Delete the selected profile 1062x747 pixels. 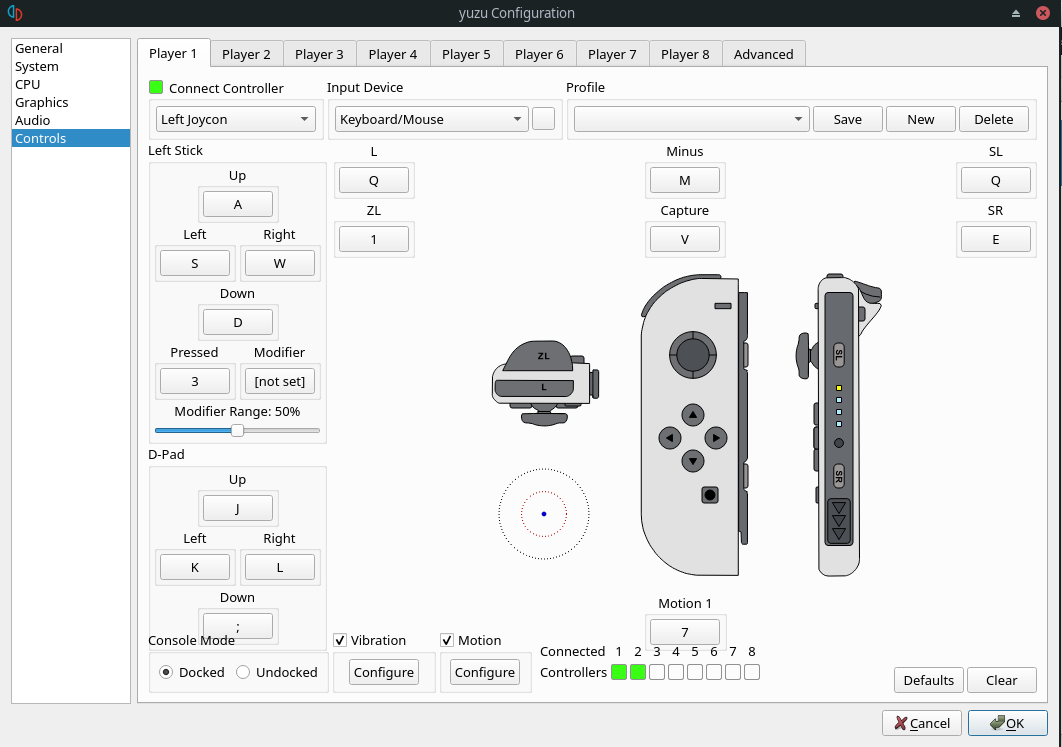click(994, 119)
